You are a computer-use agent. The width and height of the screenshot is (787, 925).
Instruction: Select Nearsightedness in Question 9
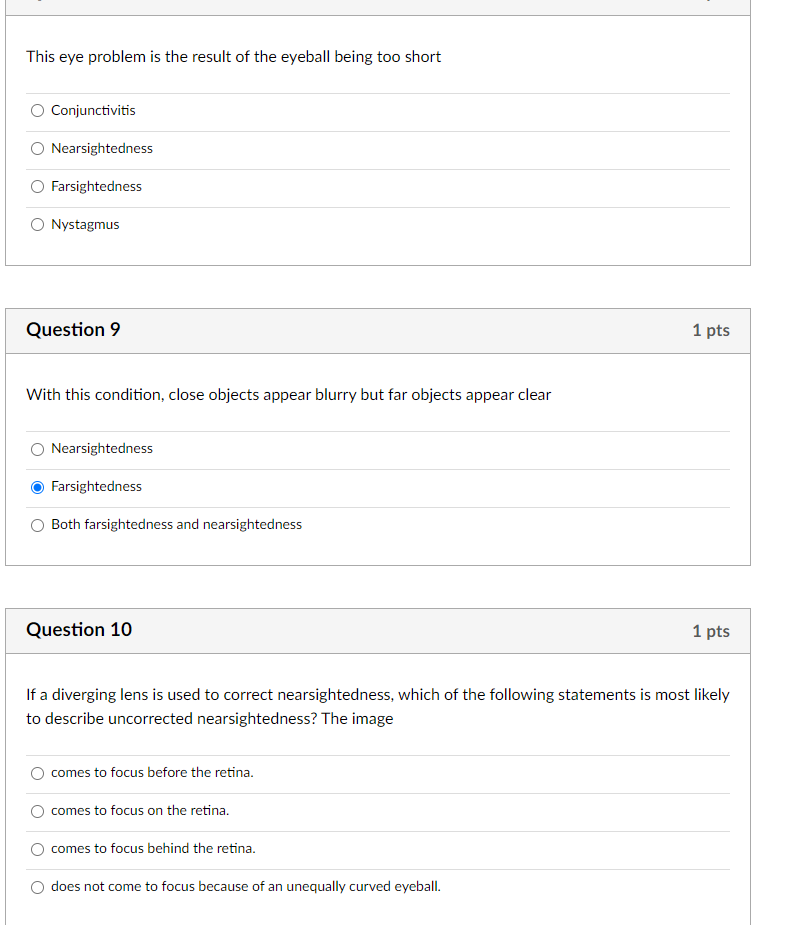(x=37, y=450)
